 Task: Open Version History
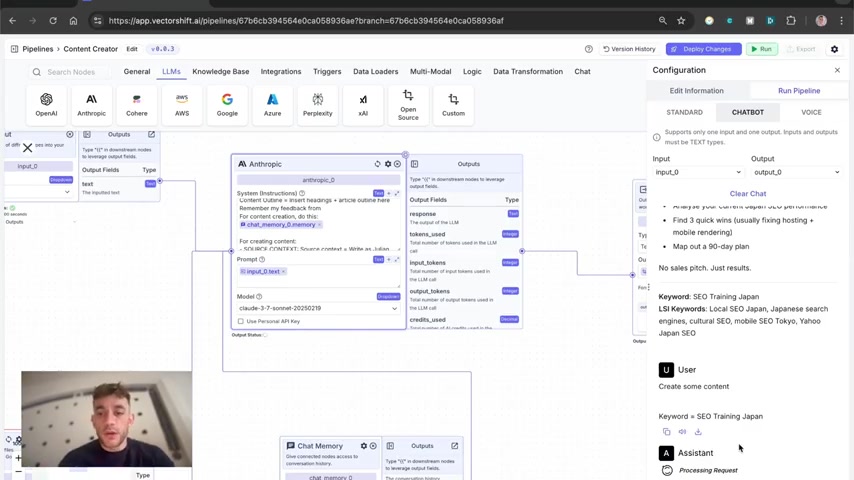click(x=630, y=49)
